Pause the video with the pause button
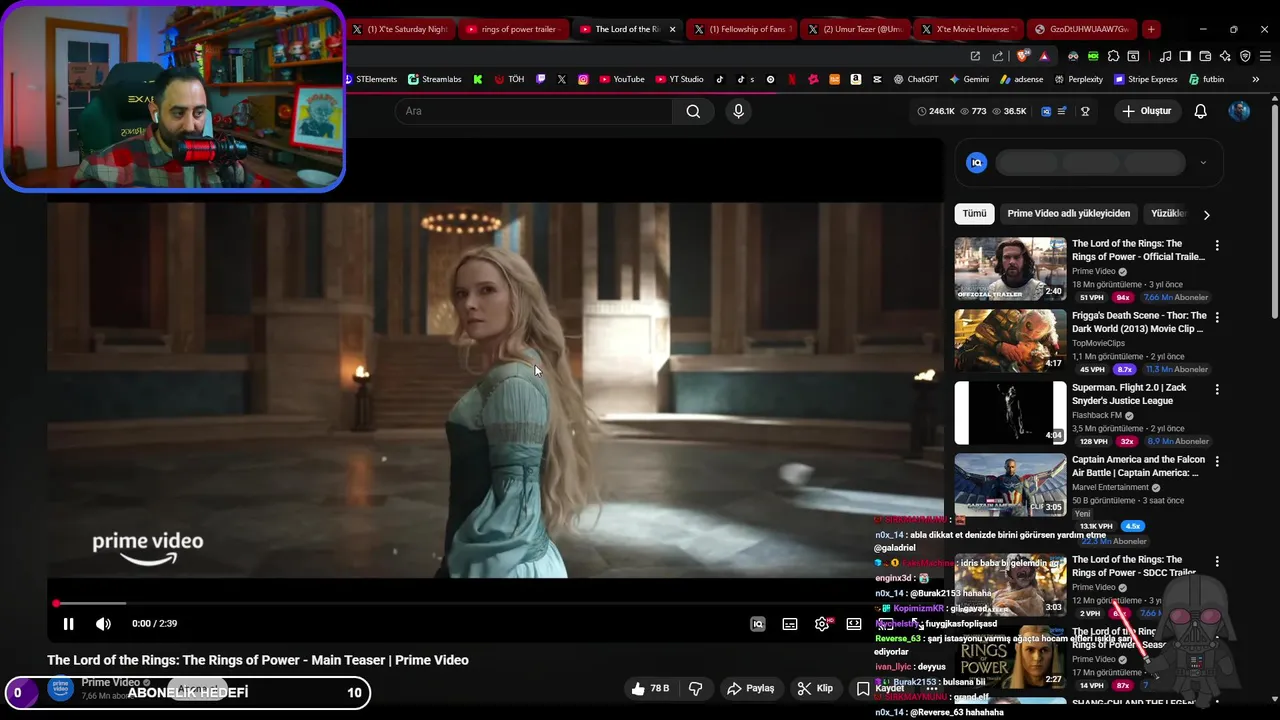The image size is (1280, 720). point(68,624)
